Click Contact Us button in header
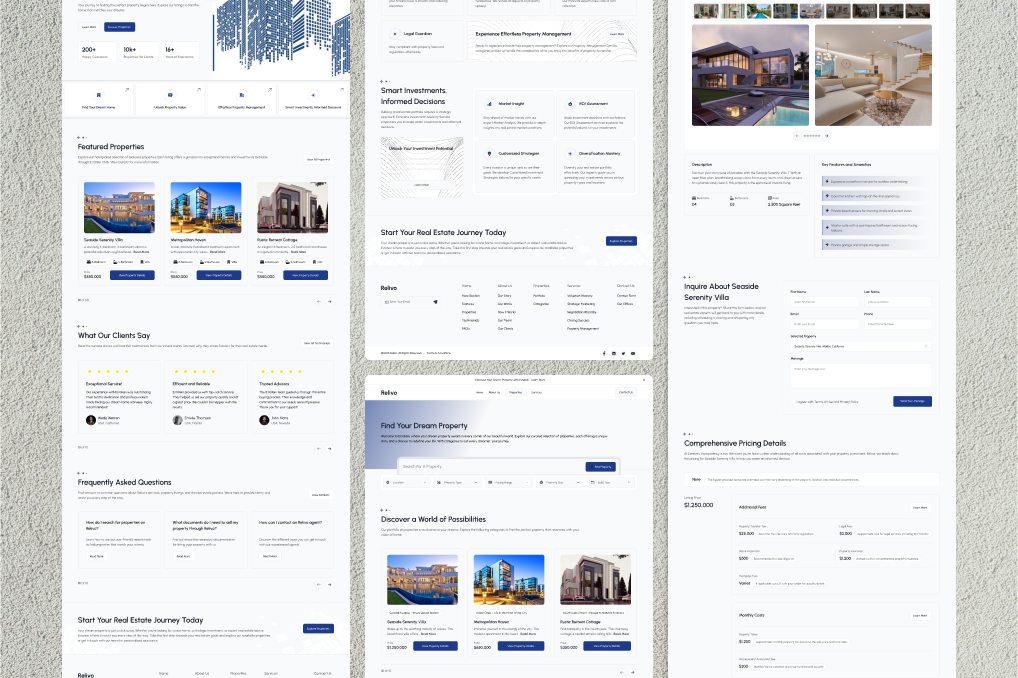Image resolution: width=1018 pixels, height=678 pixels. tap(625, 392)
